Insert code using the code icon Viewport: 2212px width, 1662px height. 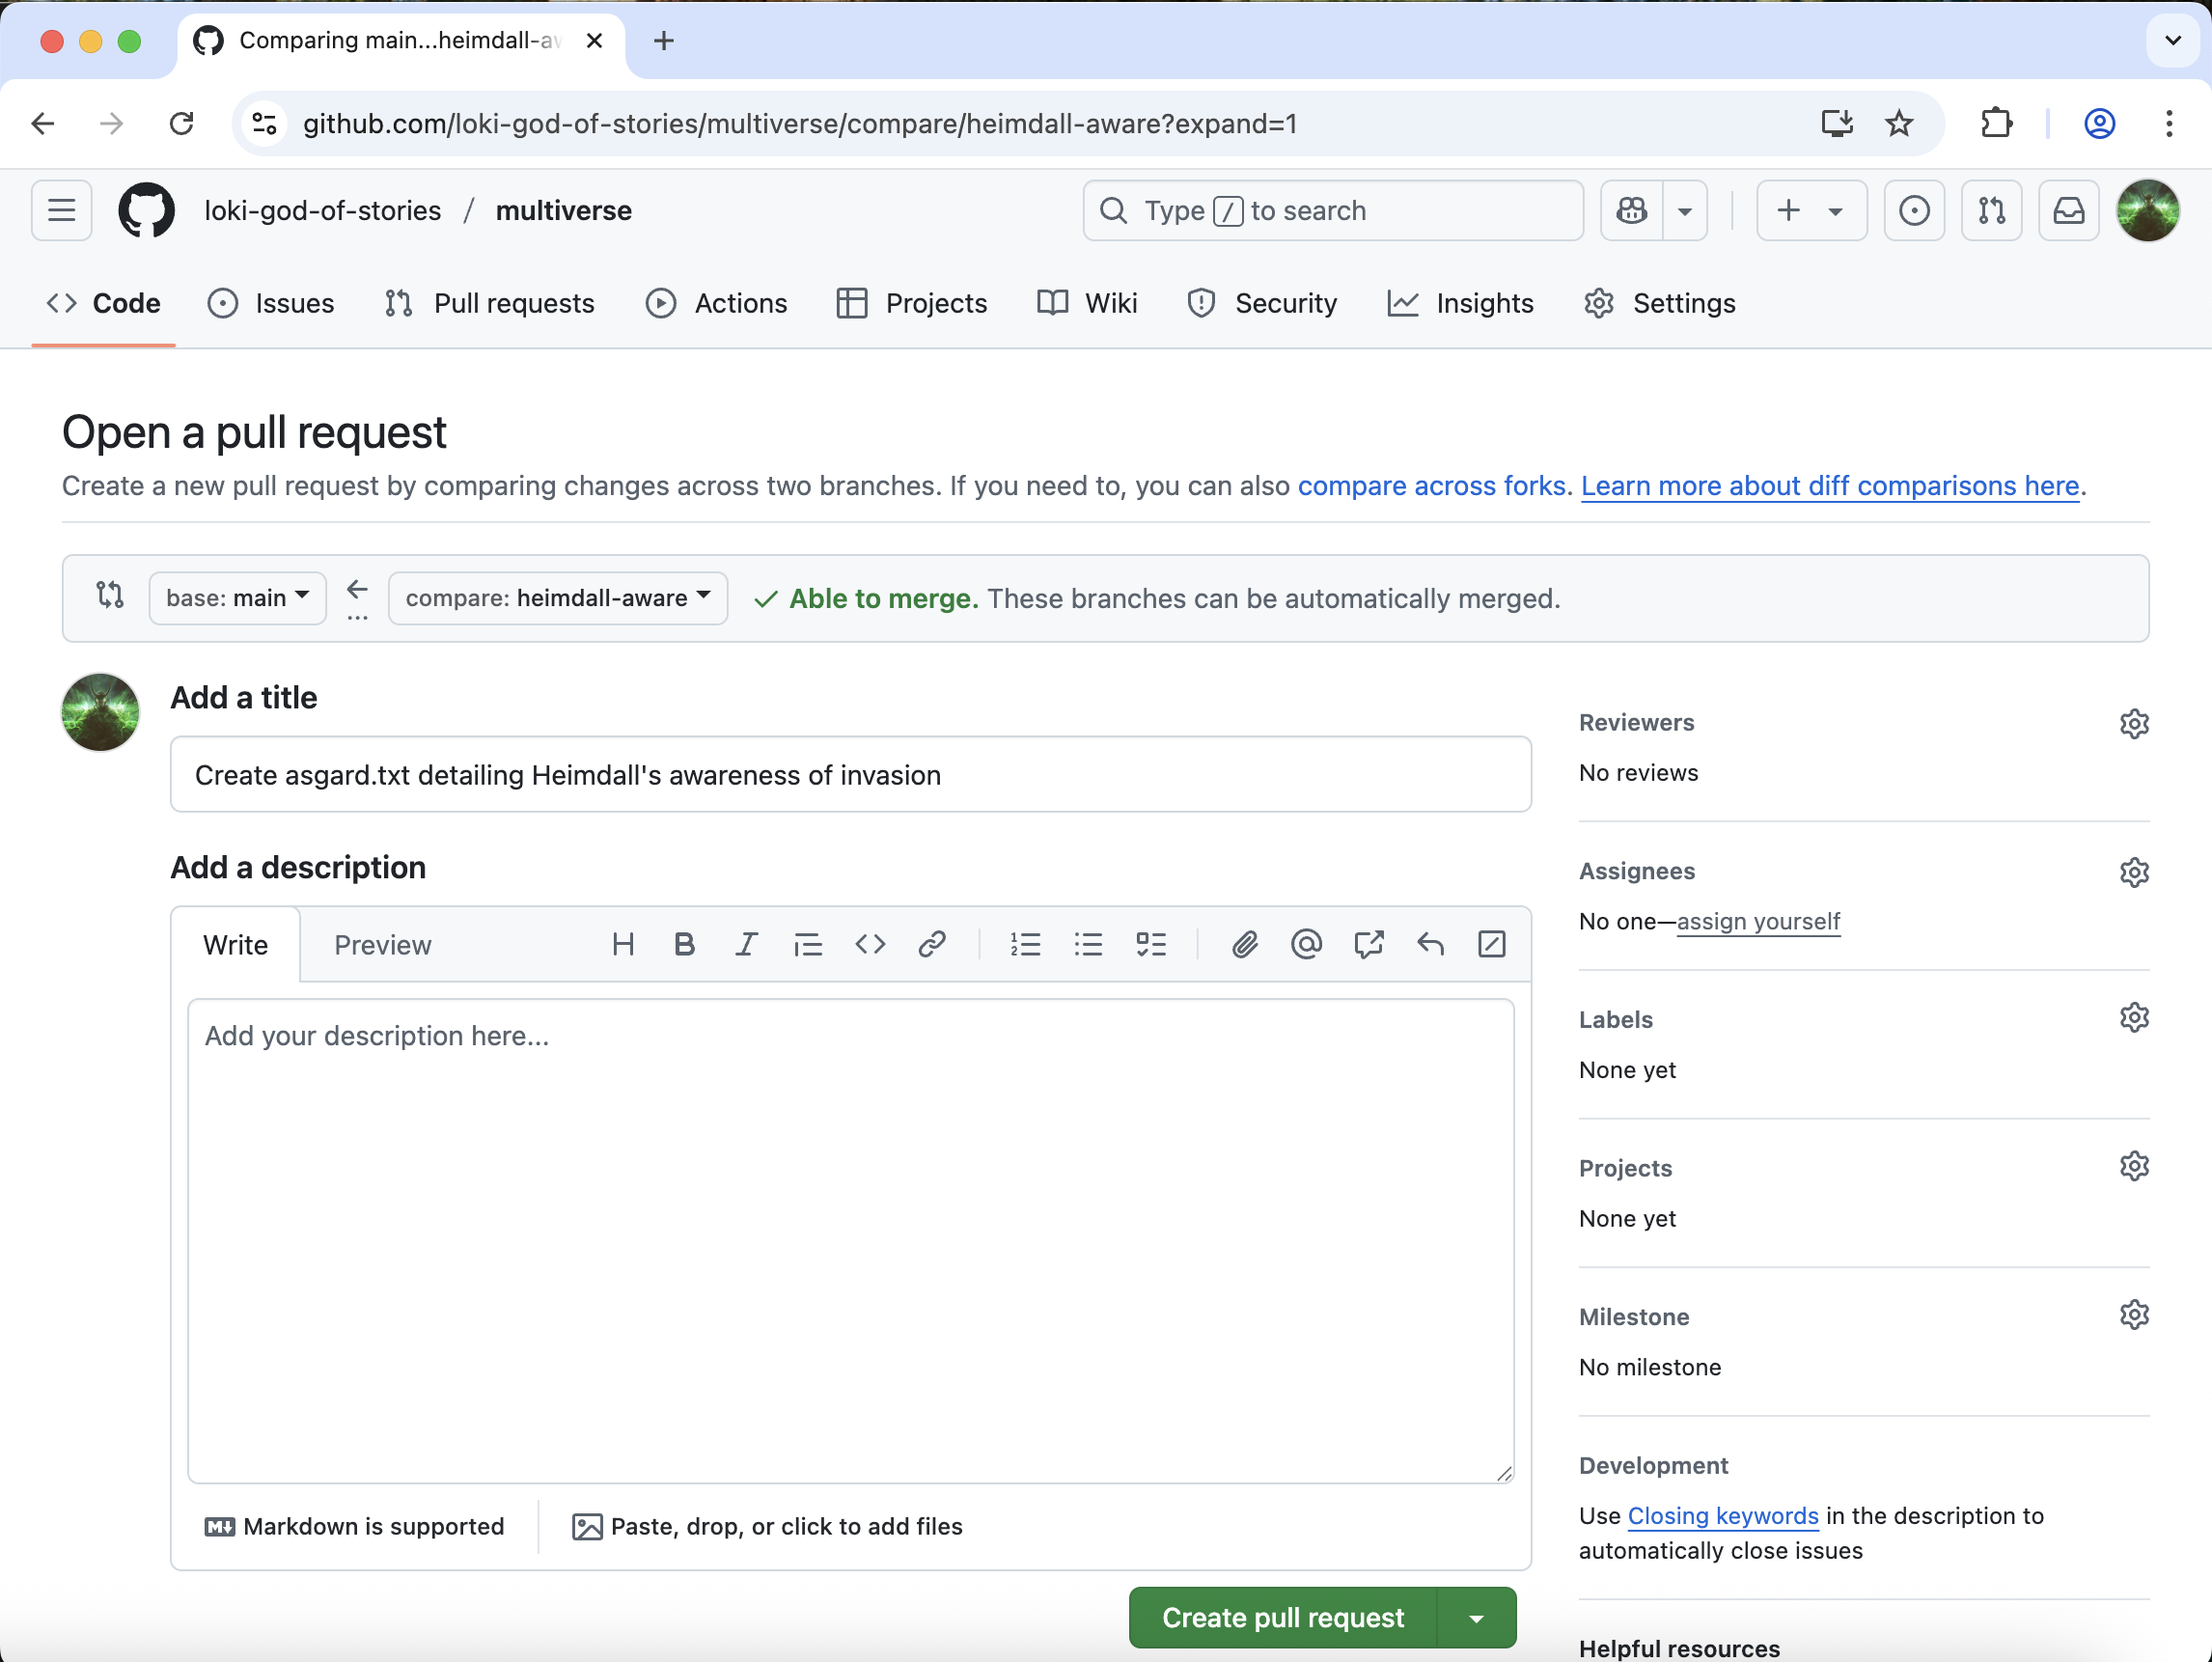point(869,944)
